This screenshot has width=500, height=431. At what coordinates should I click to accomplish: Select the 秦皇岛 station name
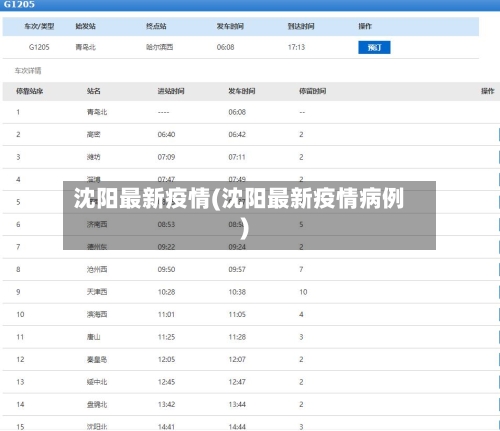pos(97,359)
